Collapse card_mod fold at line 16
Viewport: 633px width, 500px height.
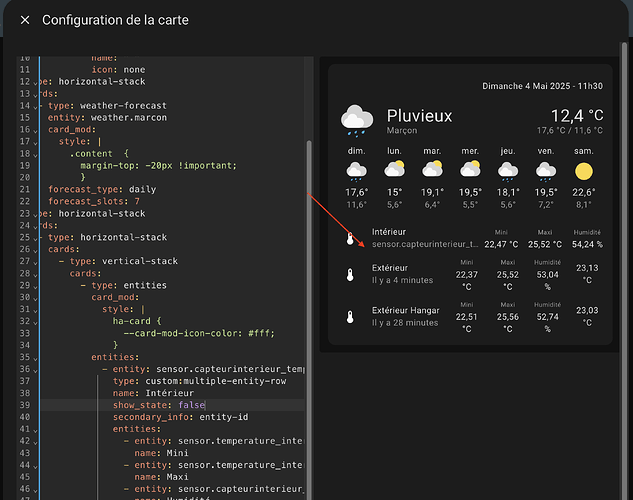pos(36,131)
